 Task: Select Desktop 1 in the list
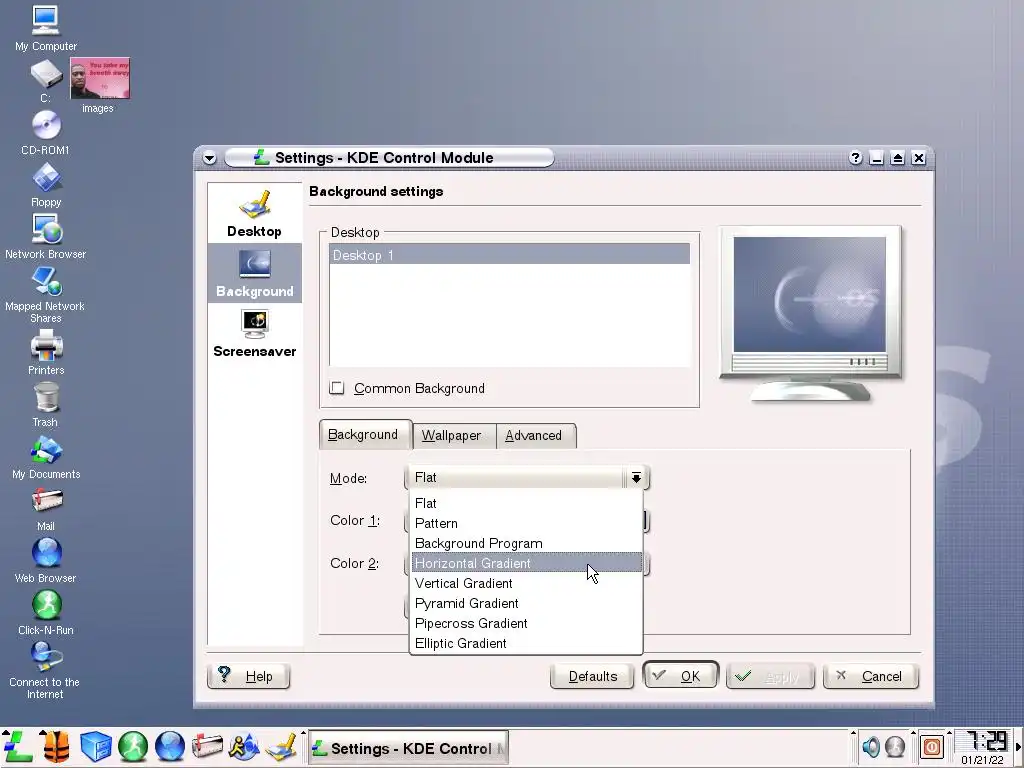509,255
